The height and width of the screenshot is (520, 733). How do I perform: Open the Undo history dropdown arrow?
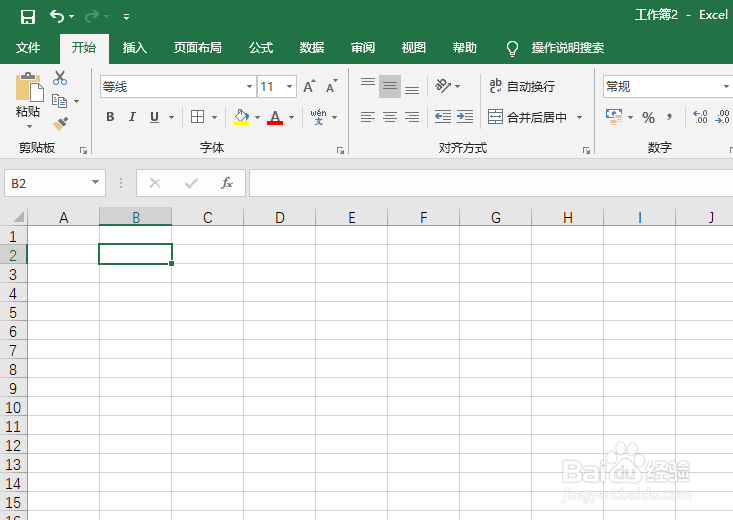click(x=72, y=17)
